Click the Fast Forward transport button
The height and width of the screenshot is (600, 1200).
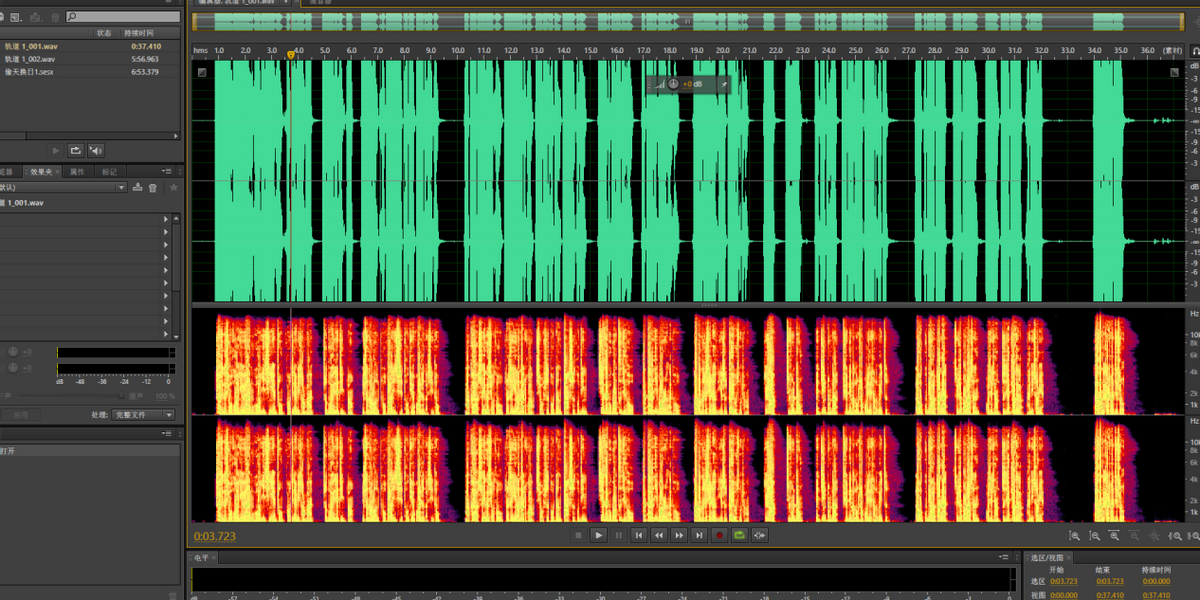[679, 535]
